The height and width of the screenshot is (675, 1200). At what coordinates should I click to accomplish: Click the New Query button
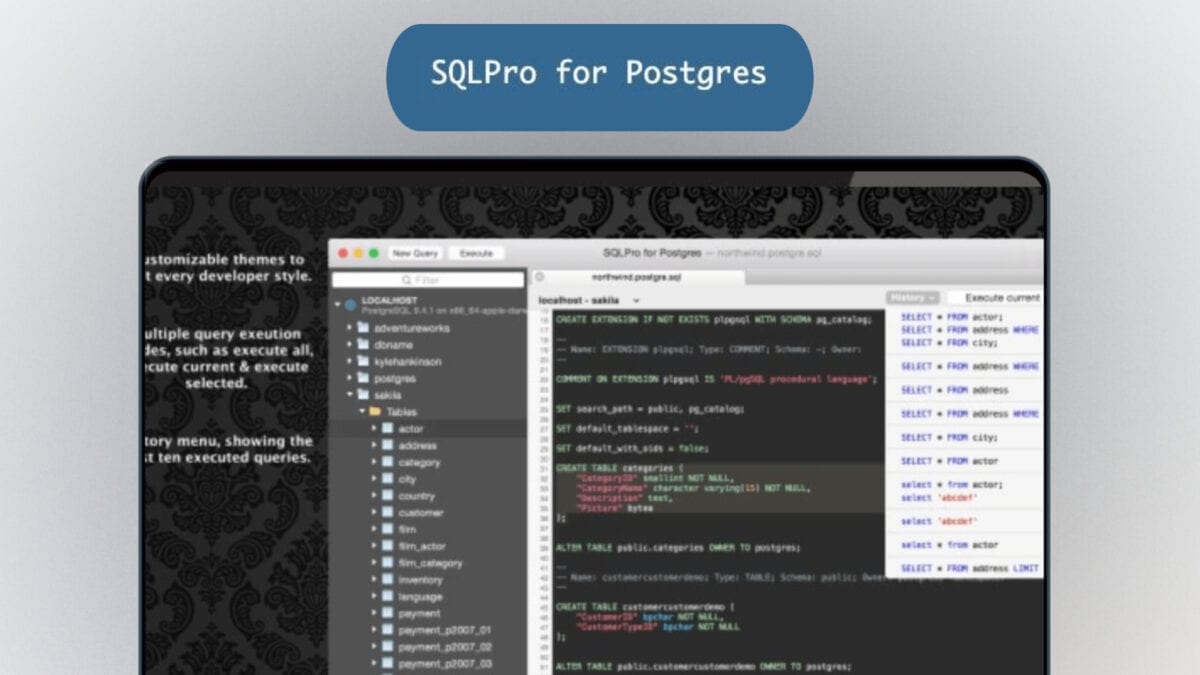pyautogui.click(x=415, y=253)
